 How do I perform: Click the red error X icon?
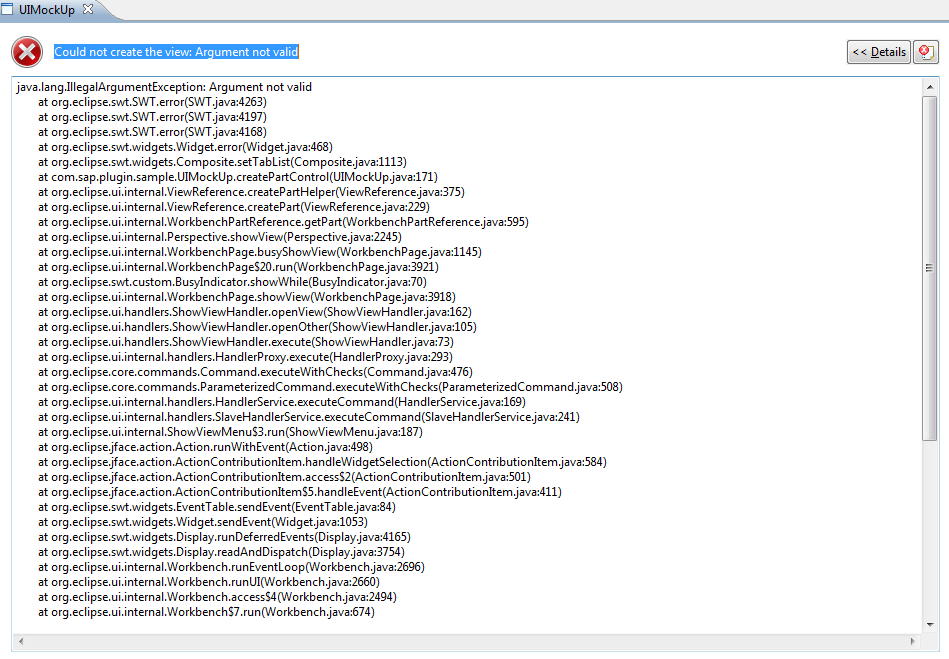click(27, 52)
